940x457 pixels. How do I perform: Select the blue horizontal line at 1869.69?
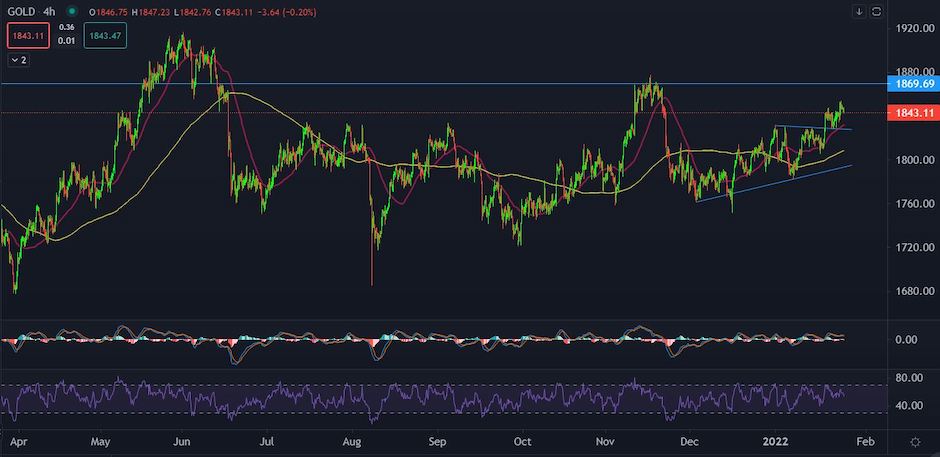click(x=444, y=84)
